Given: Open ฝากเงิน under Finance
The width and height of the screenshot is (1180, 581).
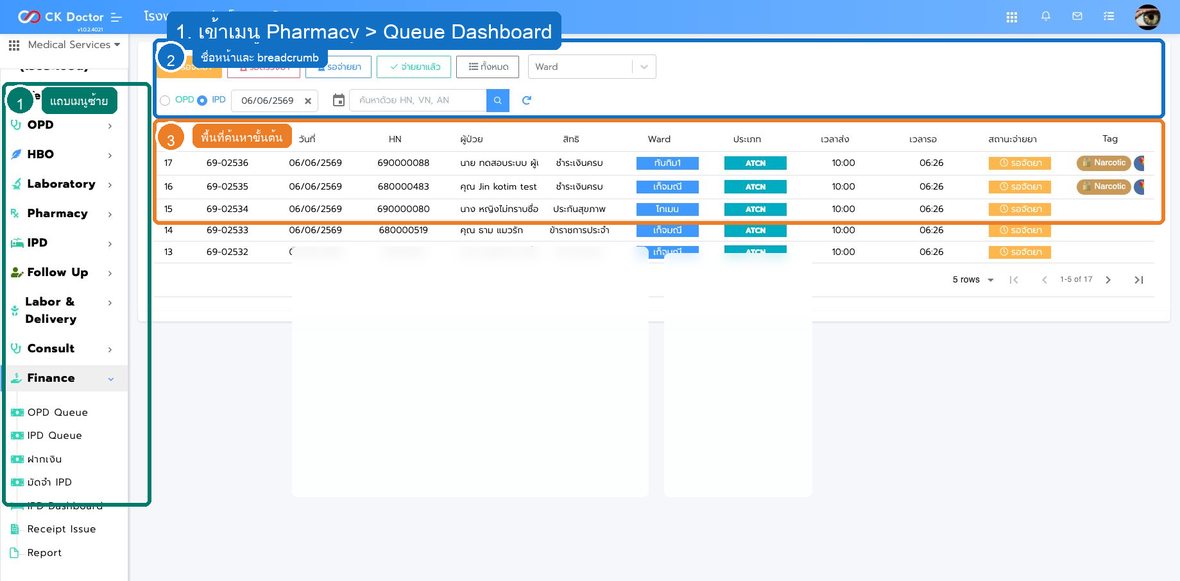Looking at the screenshot, I should coord(44,459).
